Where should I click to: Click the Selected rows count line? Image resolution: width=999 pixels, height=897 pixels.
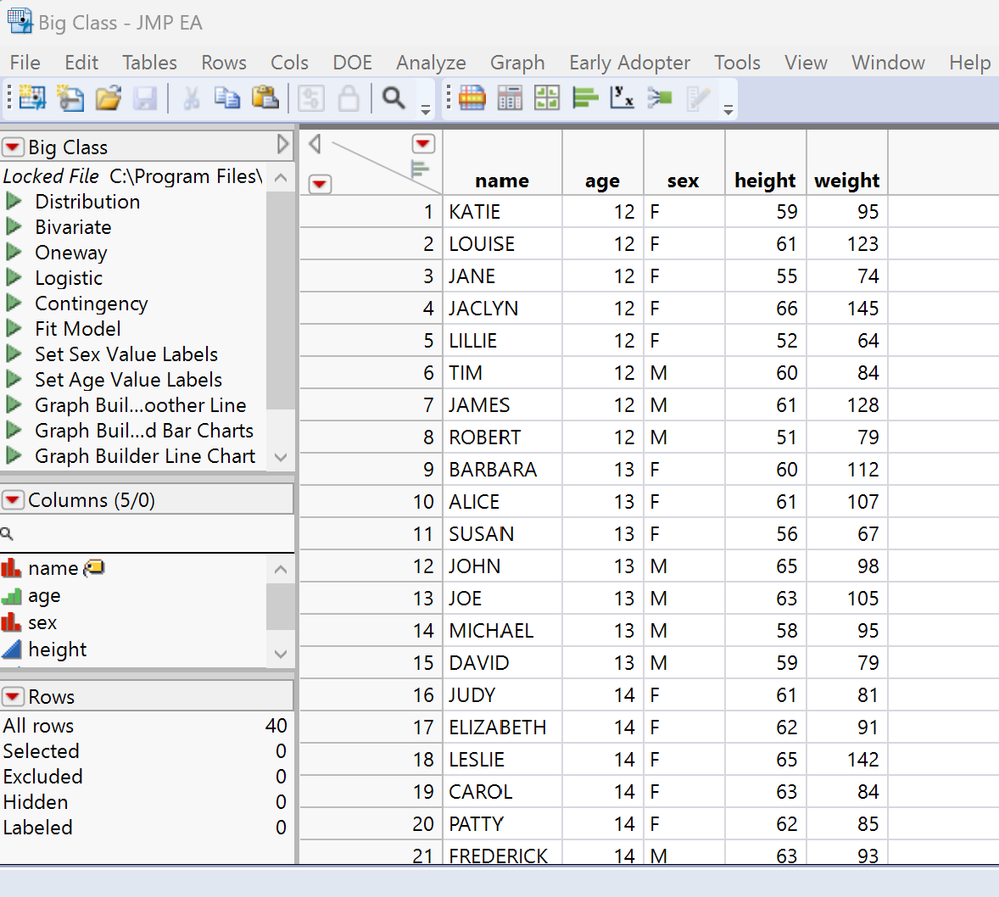(145, 751)
